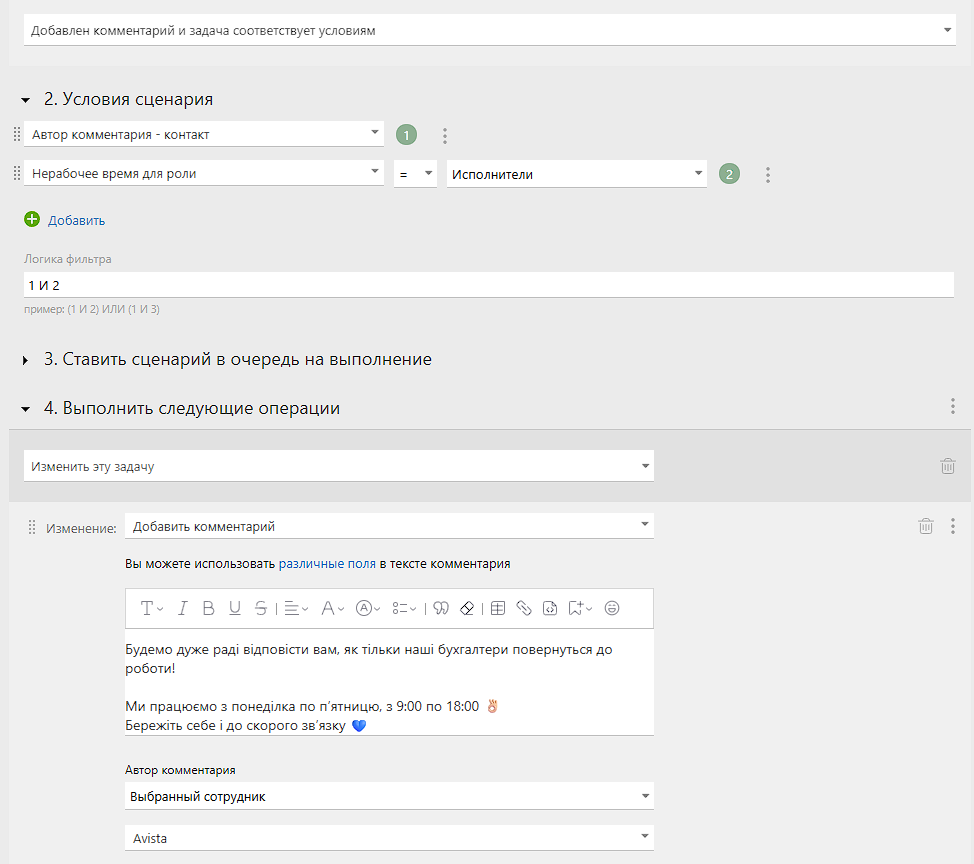Delete the 'Изменить эту задачу' operation
The height and width of the screenshot is (864, 974).
[947, 466]
